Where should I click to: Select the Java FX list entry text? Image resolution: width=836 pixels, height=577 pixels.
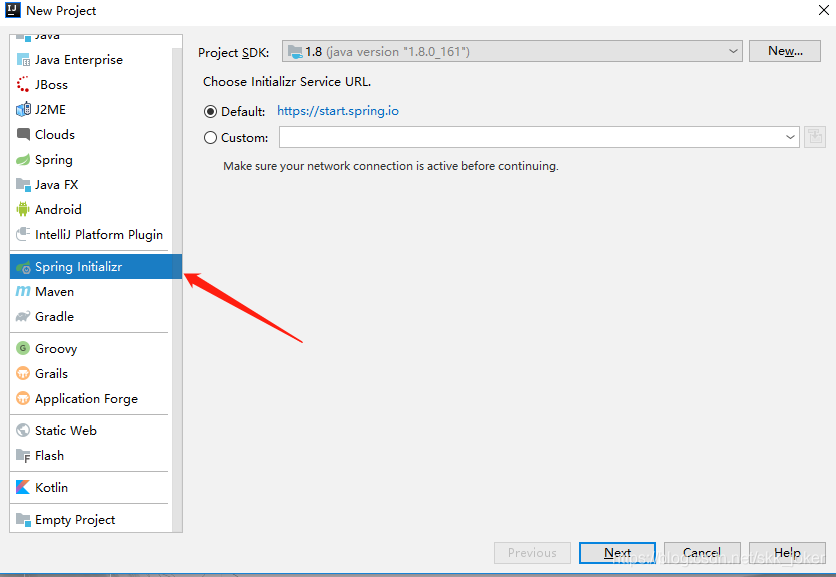tap(57, 185)
